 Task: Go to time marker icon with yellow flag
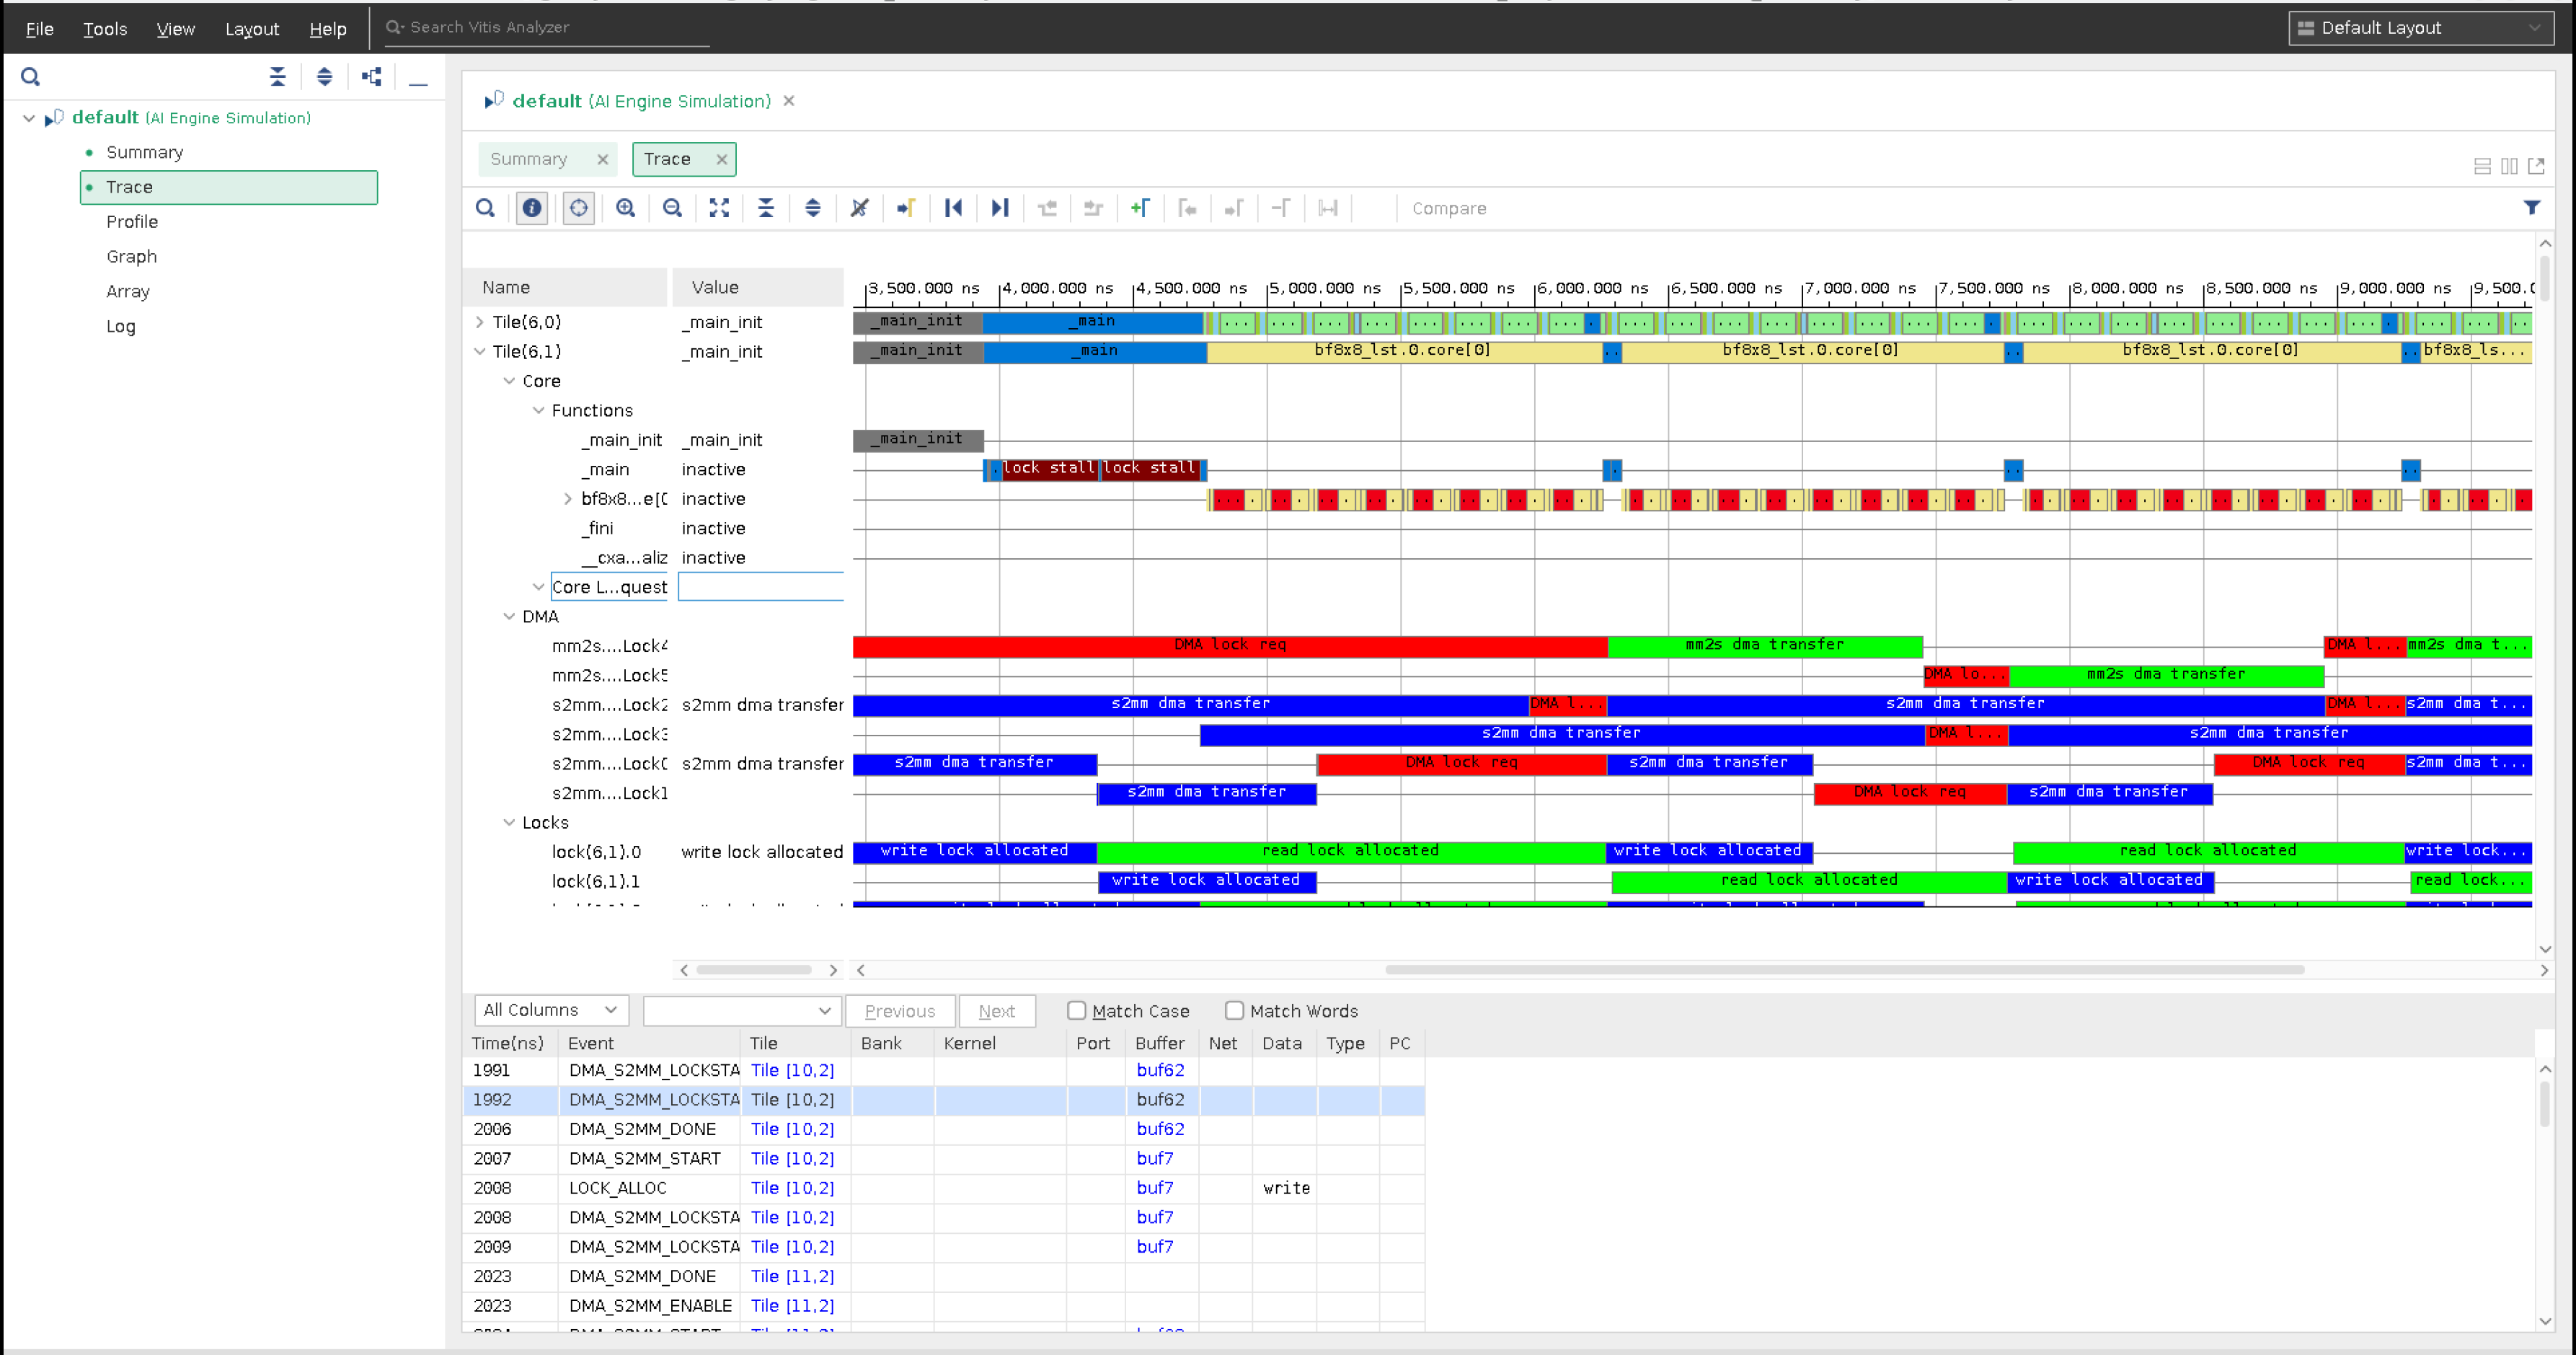tap(906, 208)
